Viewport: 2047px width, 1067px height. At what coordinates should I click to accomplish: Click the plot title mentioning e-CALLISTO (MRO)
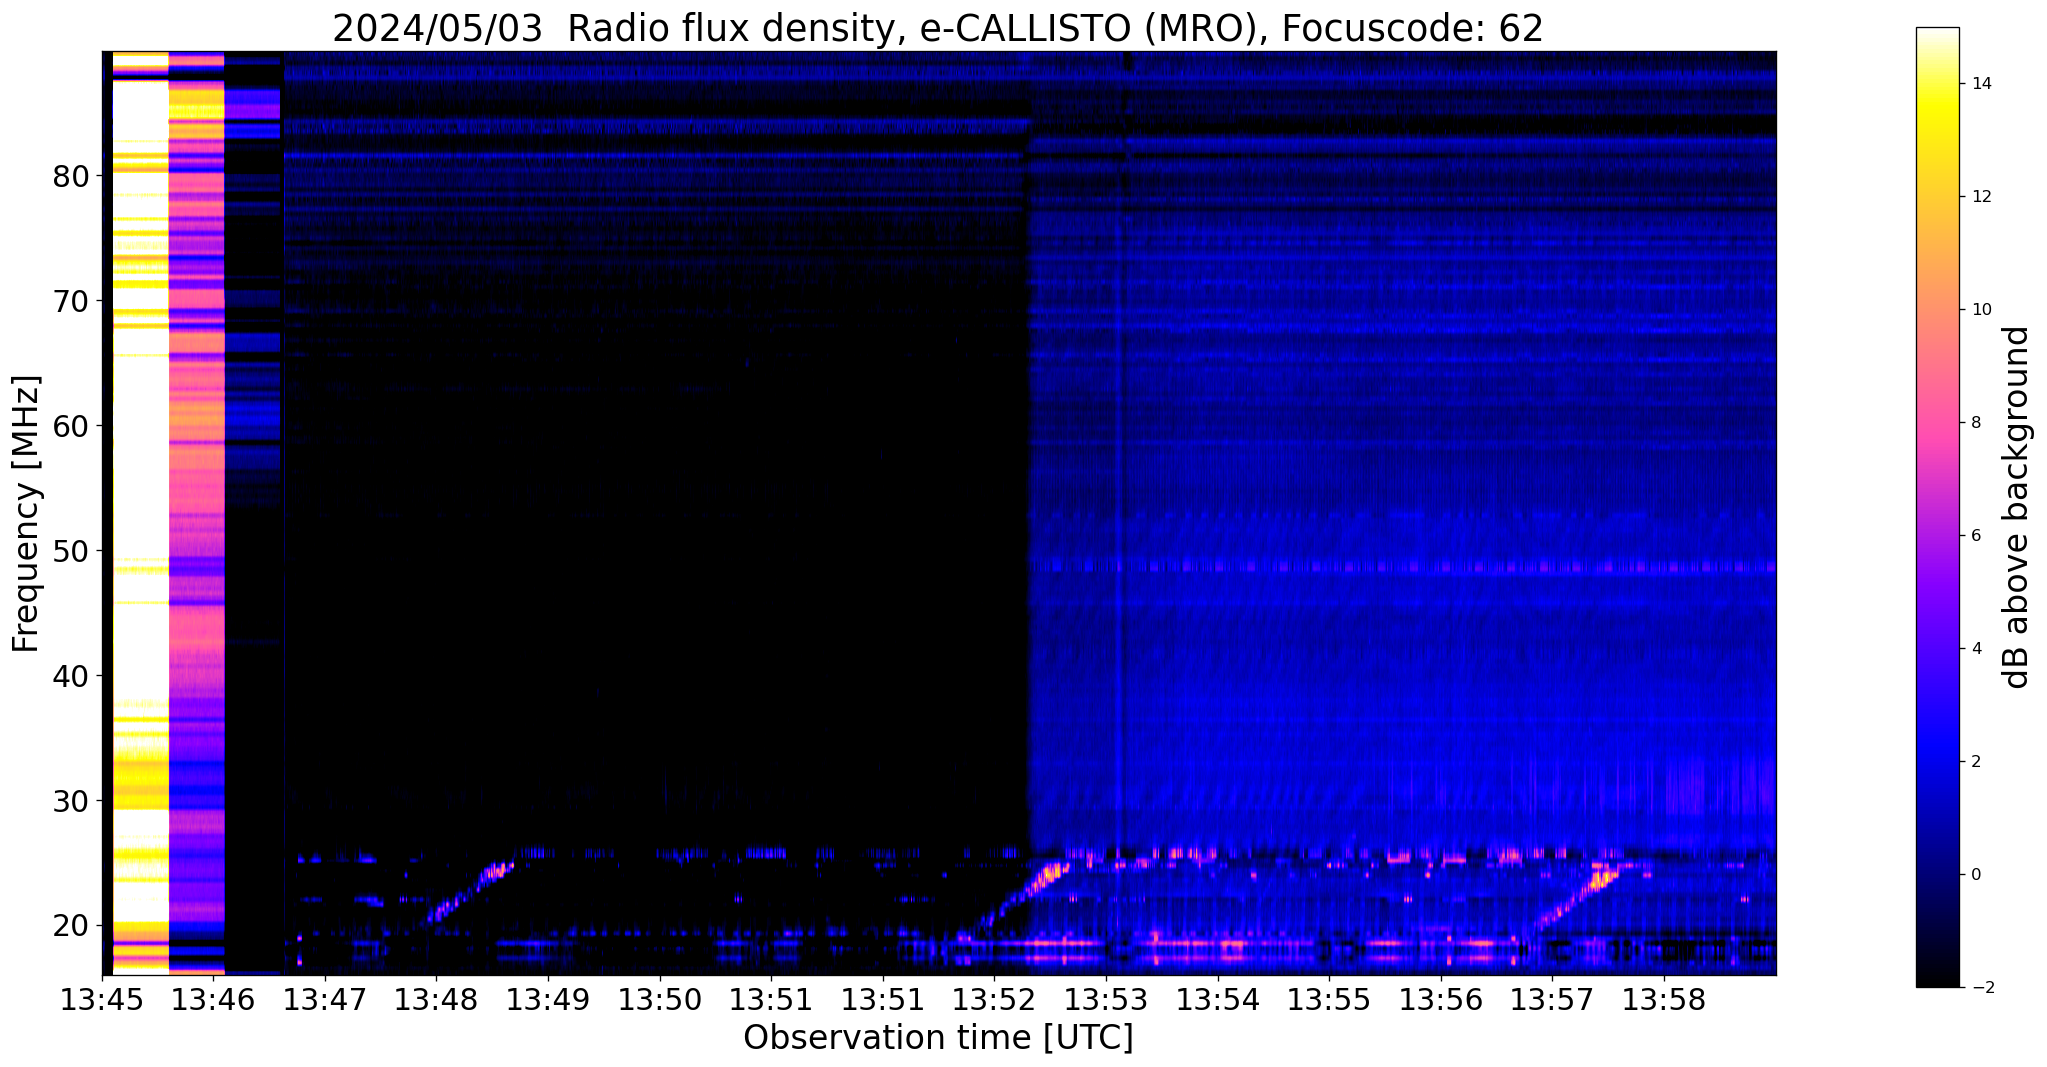point(938,28)
